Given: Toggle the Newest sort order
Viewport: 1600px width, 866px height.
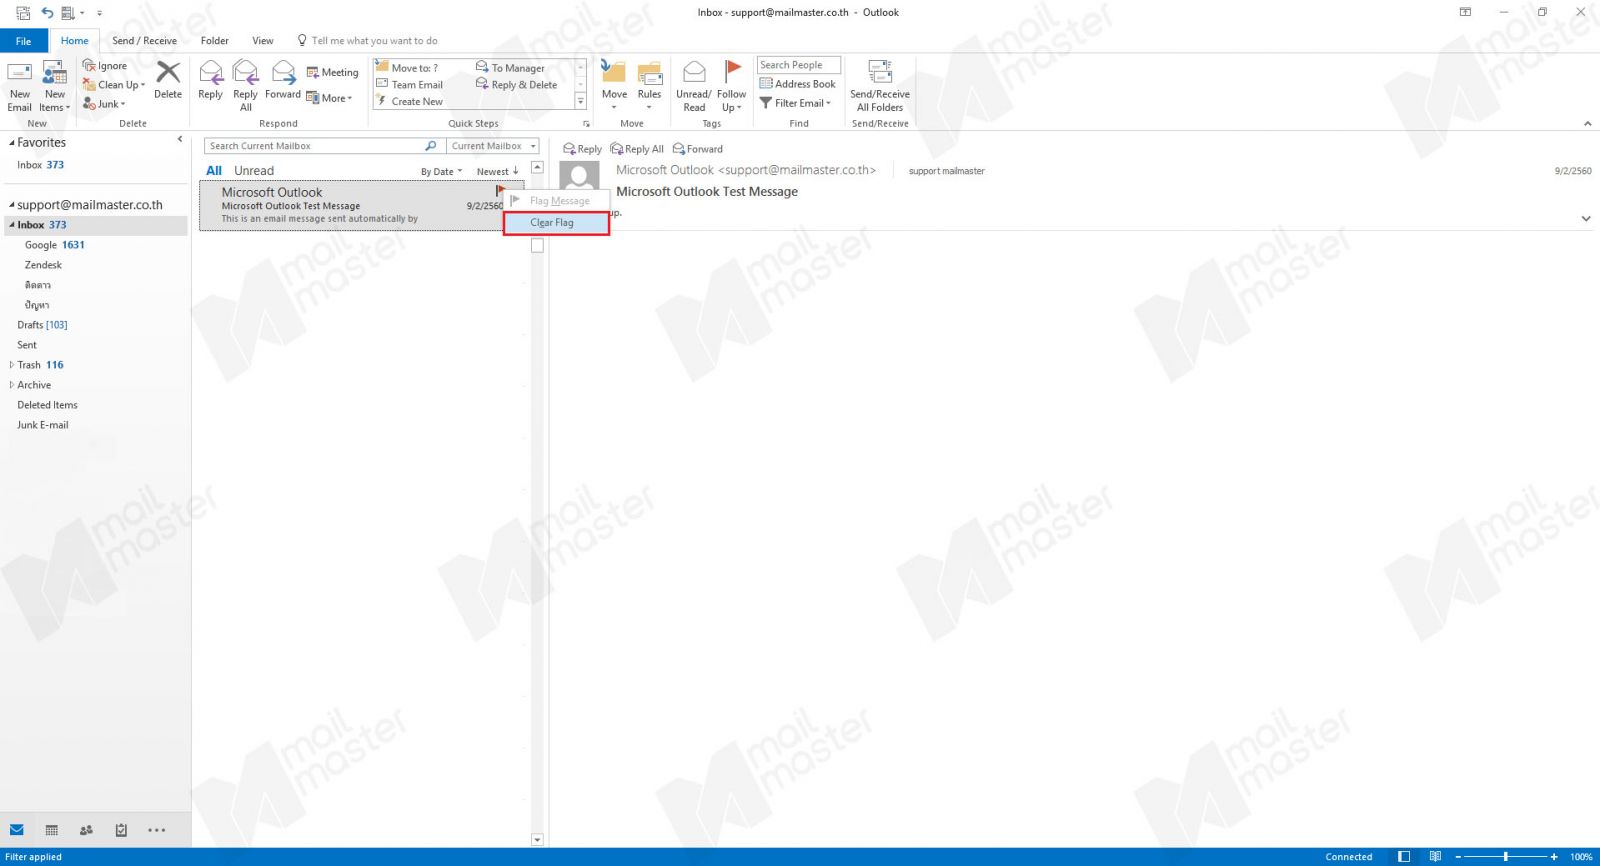Looking at the screenshot, I should (497, 172).
